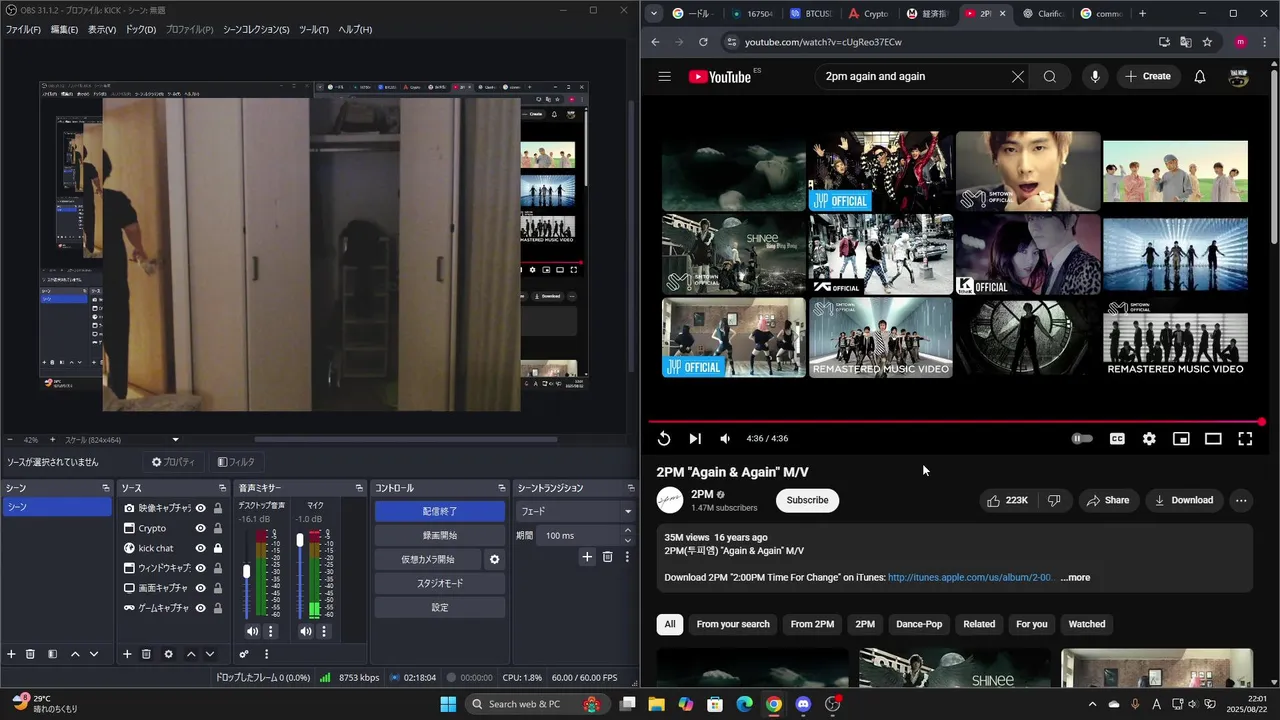The width and height of the screenshot is (1280, 720).
Task: Toggle visibility of the Crypto source
Action: pyautogui.click(x=201, y=528)
